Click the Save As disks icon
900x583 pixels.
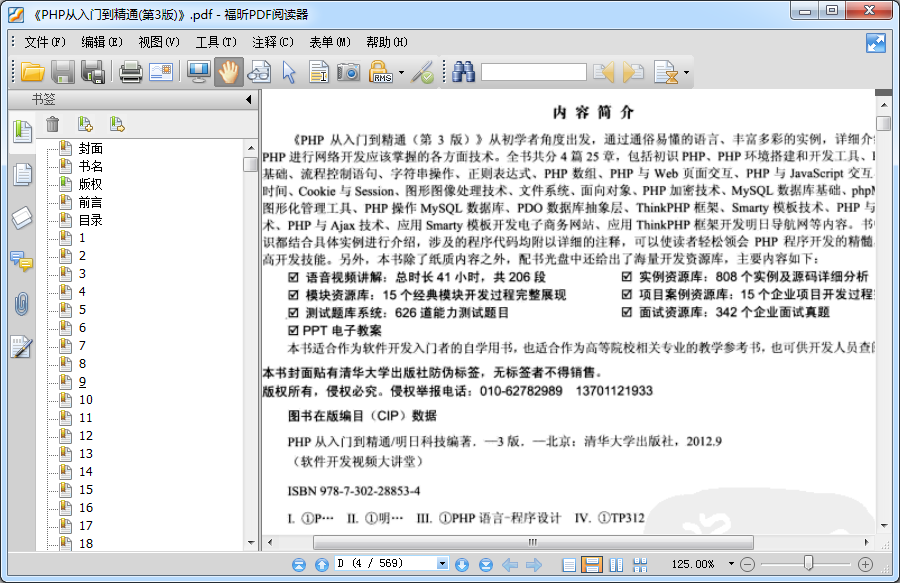pyautogui.click(x=92, y=72)
